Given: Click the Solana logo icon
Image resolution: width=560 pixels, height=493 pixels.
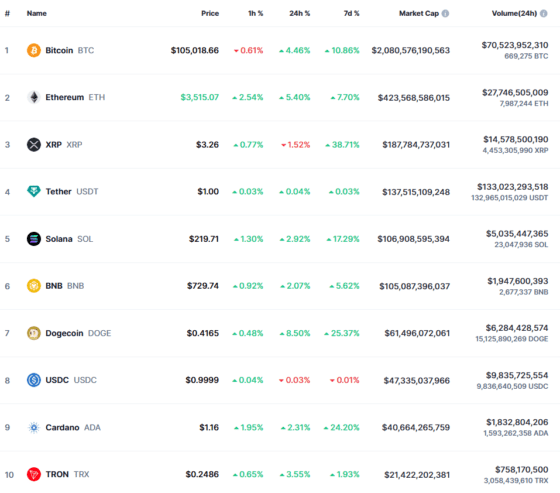Looking at the screenshot, I should click(34, 239).
